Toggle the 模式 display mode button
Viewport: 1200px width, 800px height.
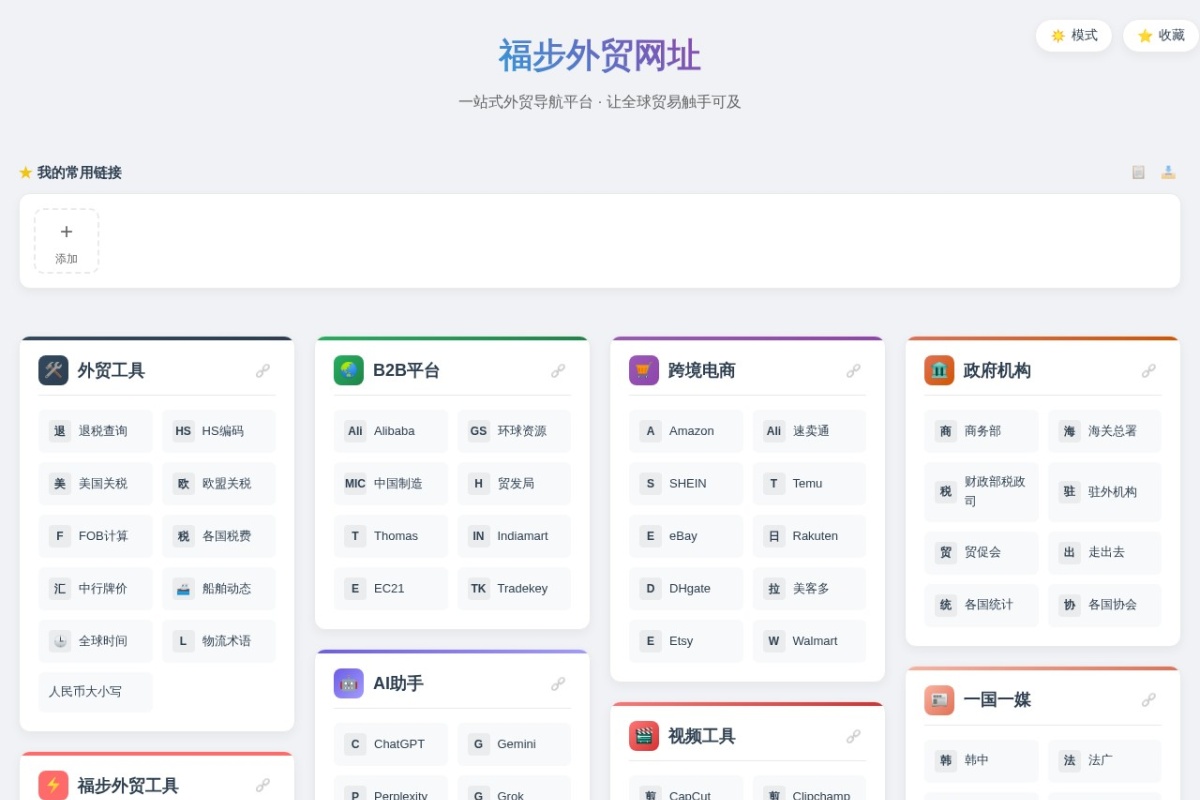(x=1074, y=36)
